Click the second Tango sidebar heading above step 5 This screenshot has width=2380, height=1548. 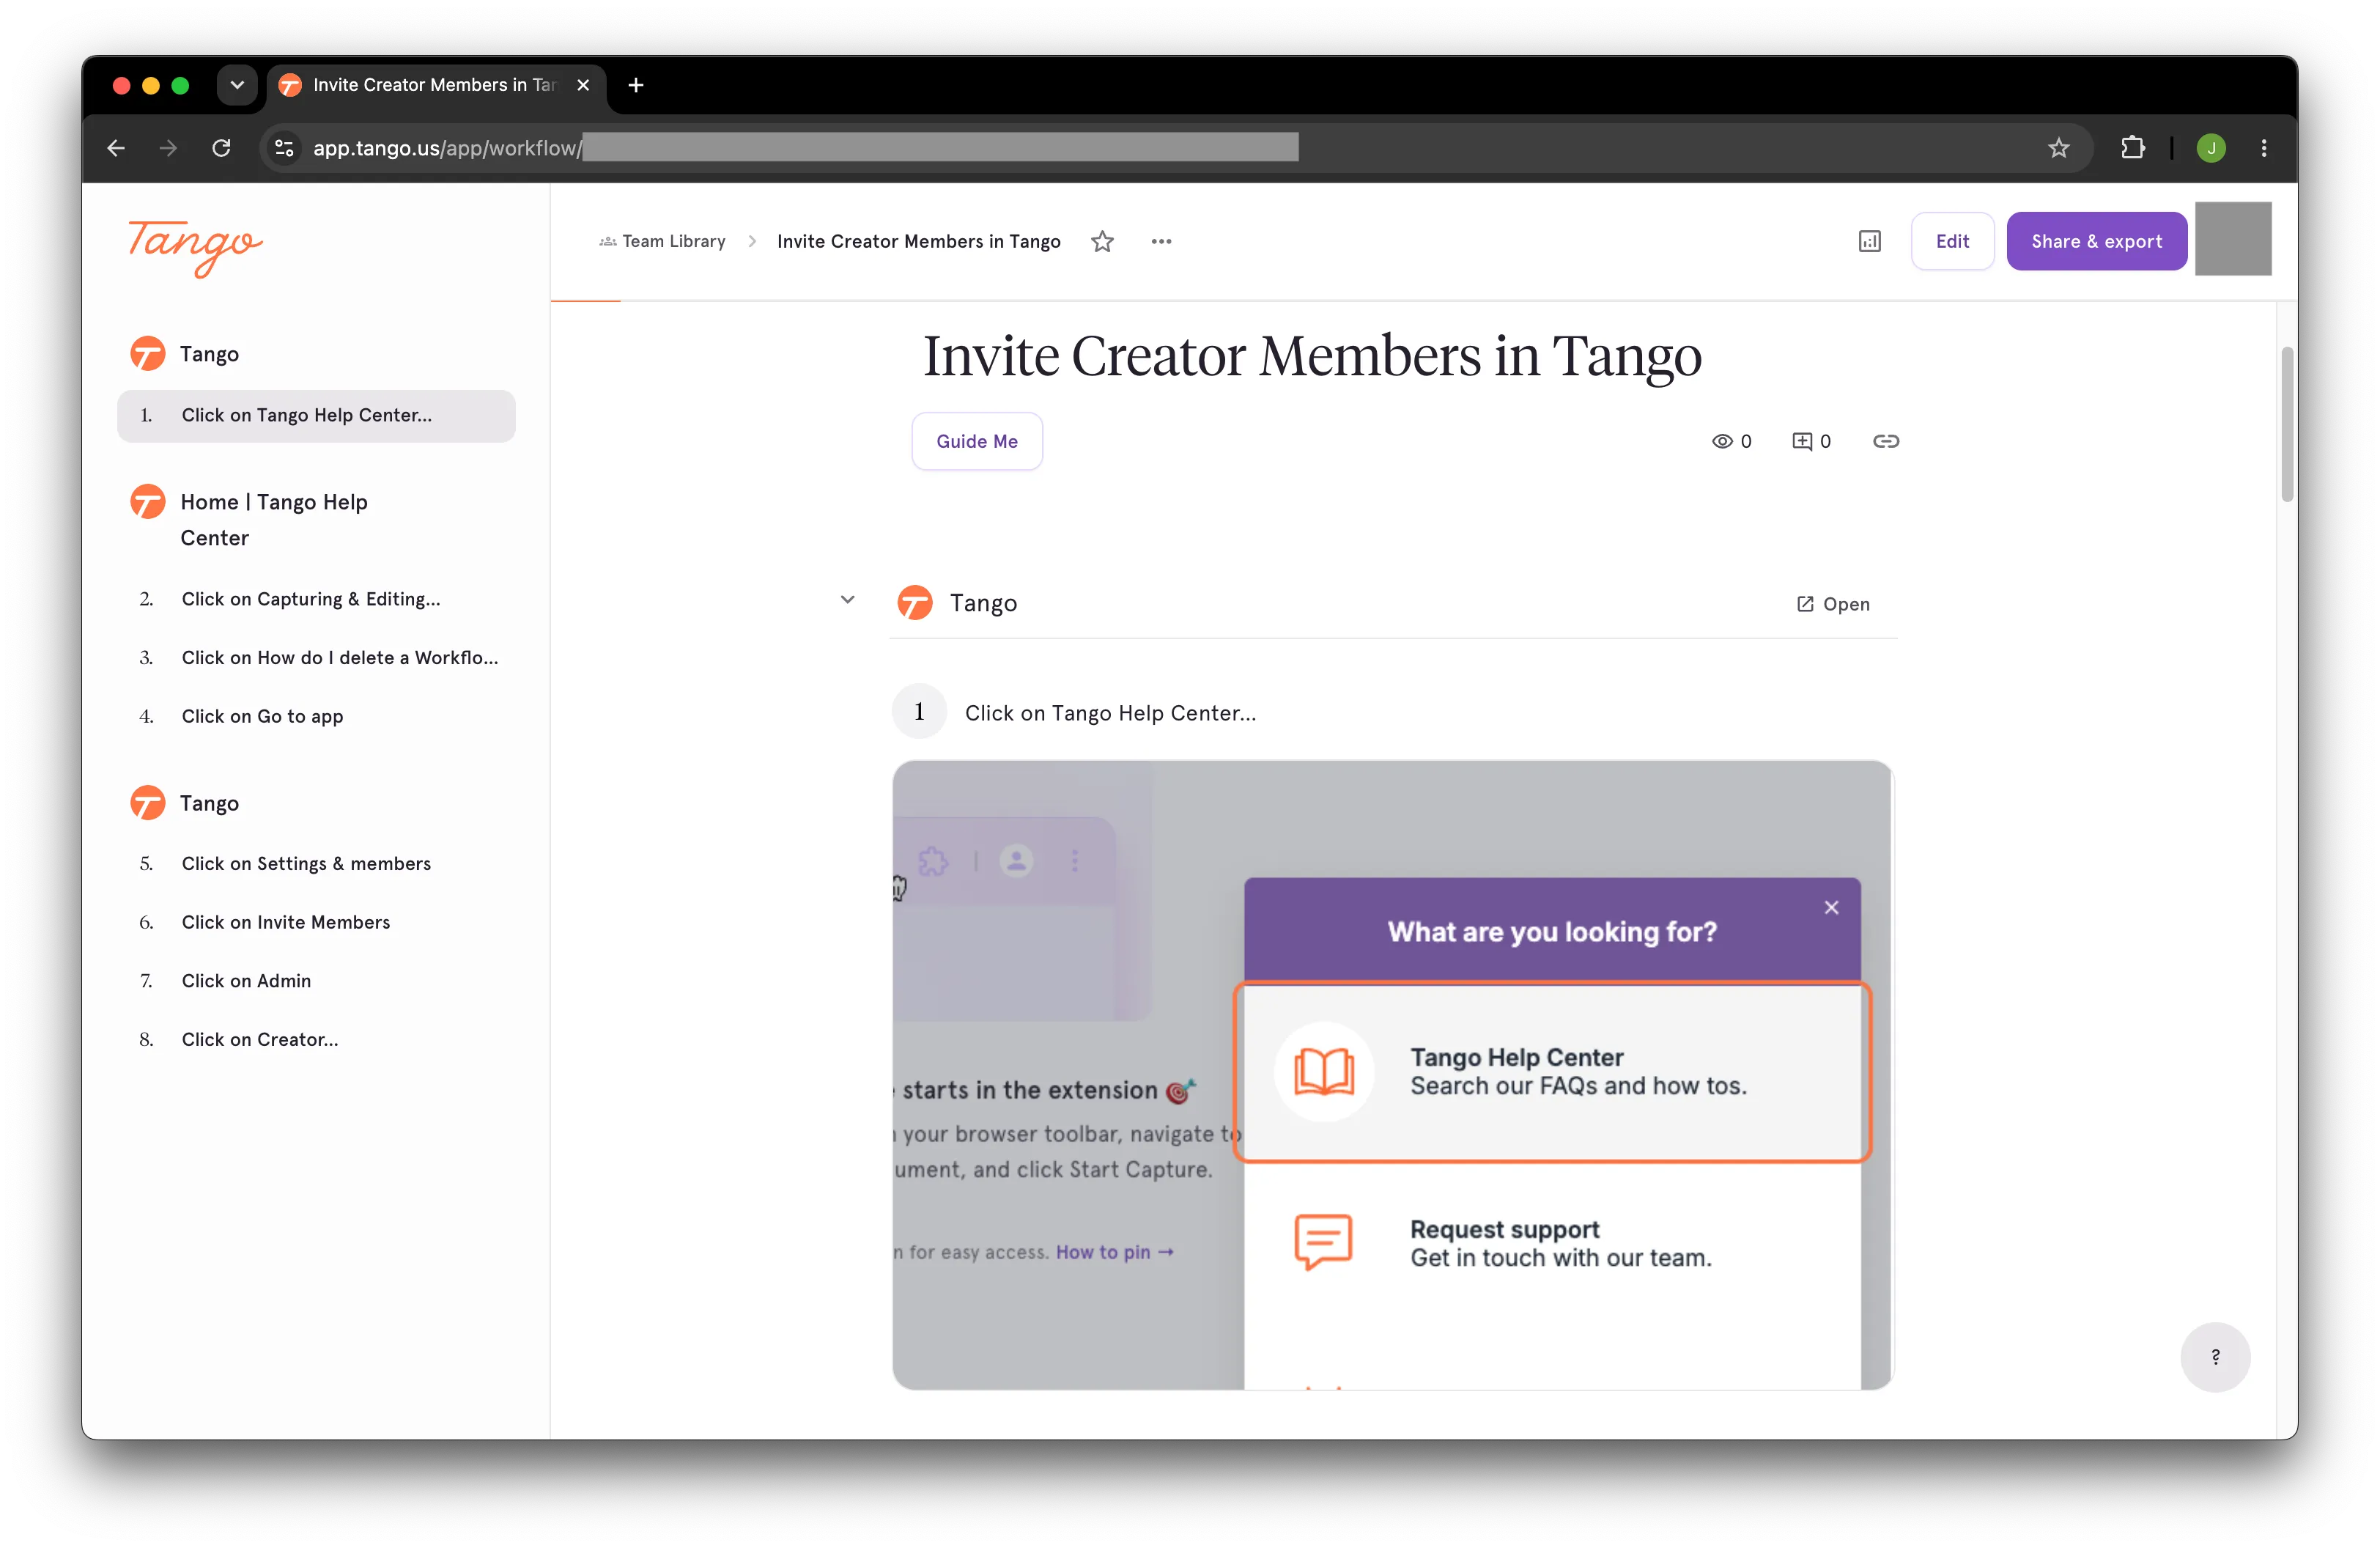coord(209,803)
